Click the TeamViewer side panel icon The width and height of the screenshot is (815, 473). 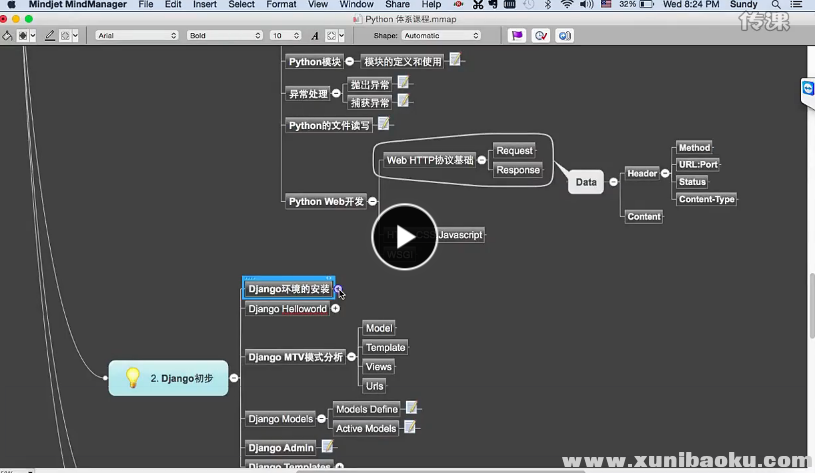click(808, 89)
